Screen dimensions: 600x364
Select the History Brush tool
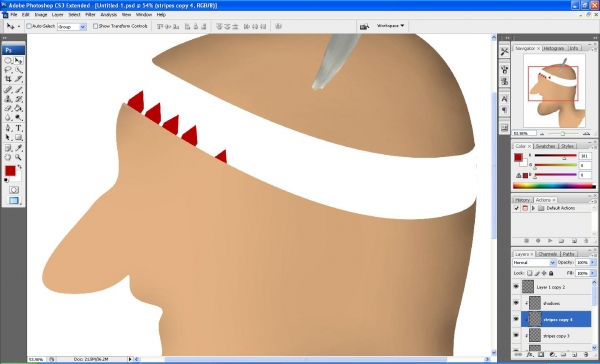tap(18, 99)
